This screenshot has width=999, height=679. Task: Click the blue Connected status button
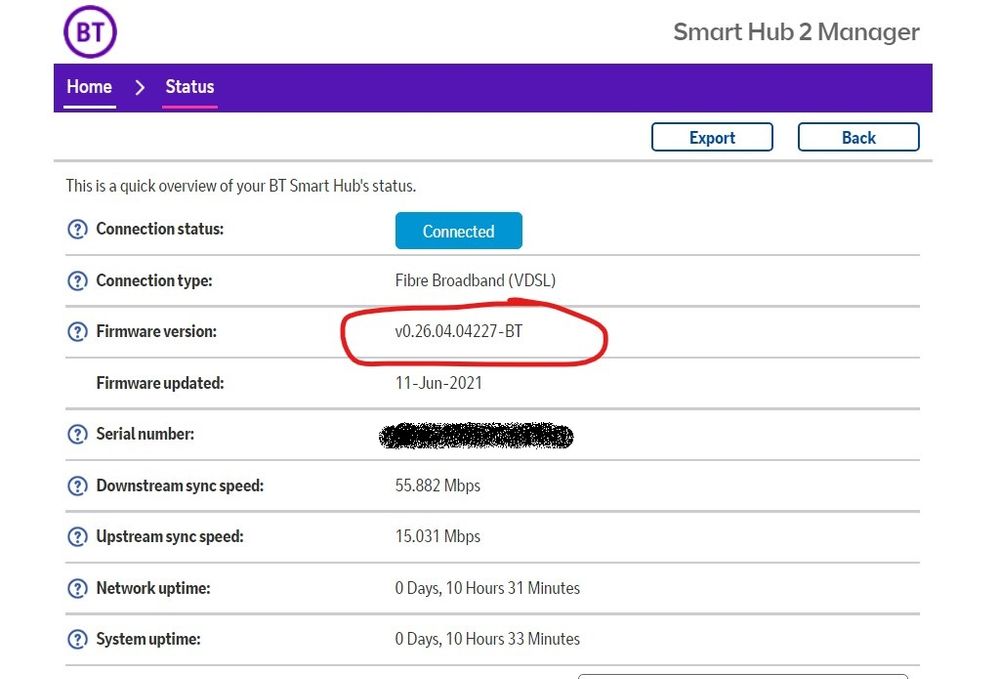(458, 231)
